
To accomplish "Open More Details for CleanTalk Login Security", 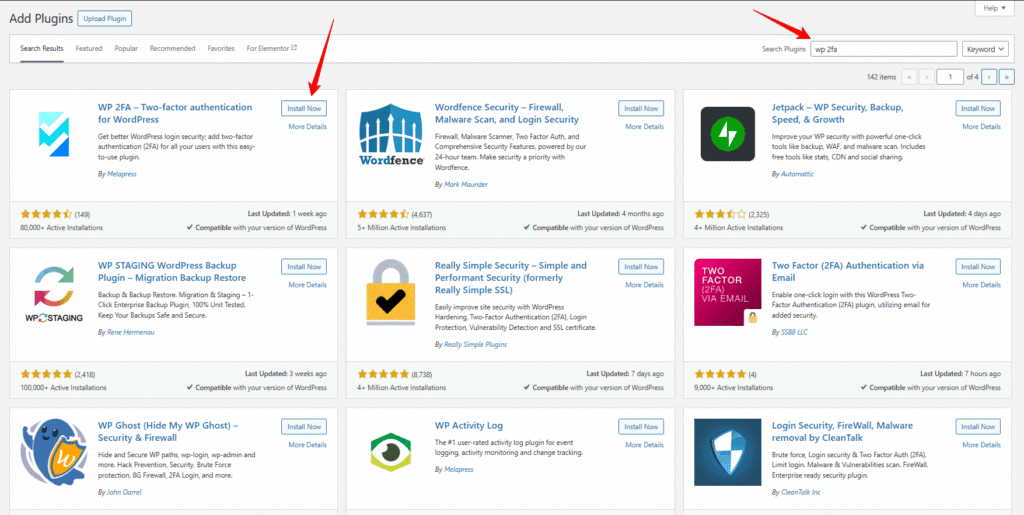I will [982, 445].
